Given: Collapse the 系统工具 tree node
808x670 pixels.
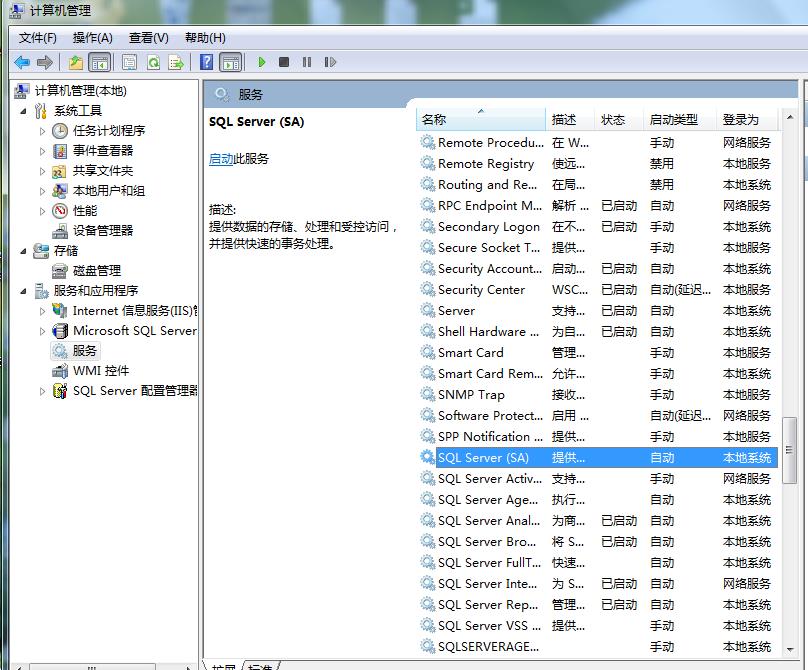Looking at the screenshot, I should pyautogui.click(x=23, y=111).
